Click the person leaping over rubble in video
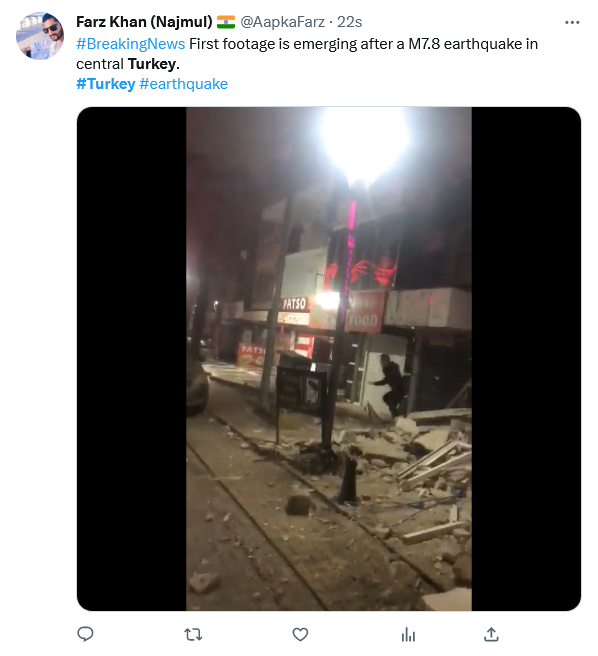Viewport: 598px width, 656px height. 391,385
